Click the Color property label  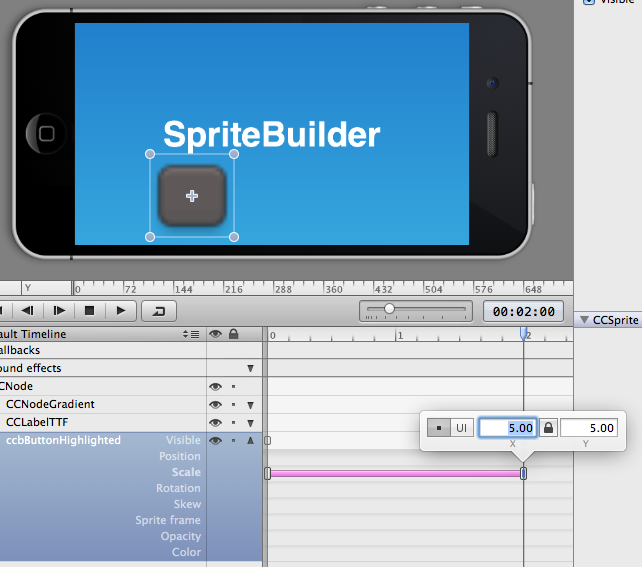[x=186, y=552]
